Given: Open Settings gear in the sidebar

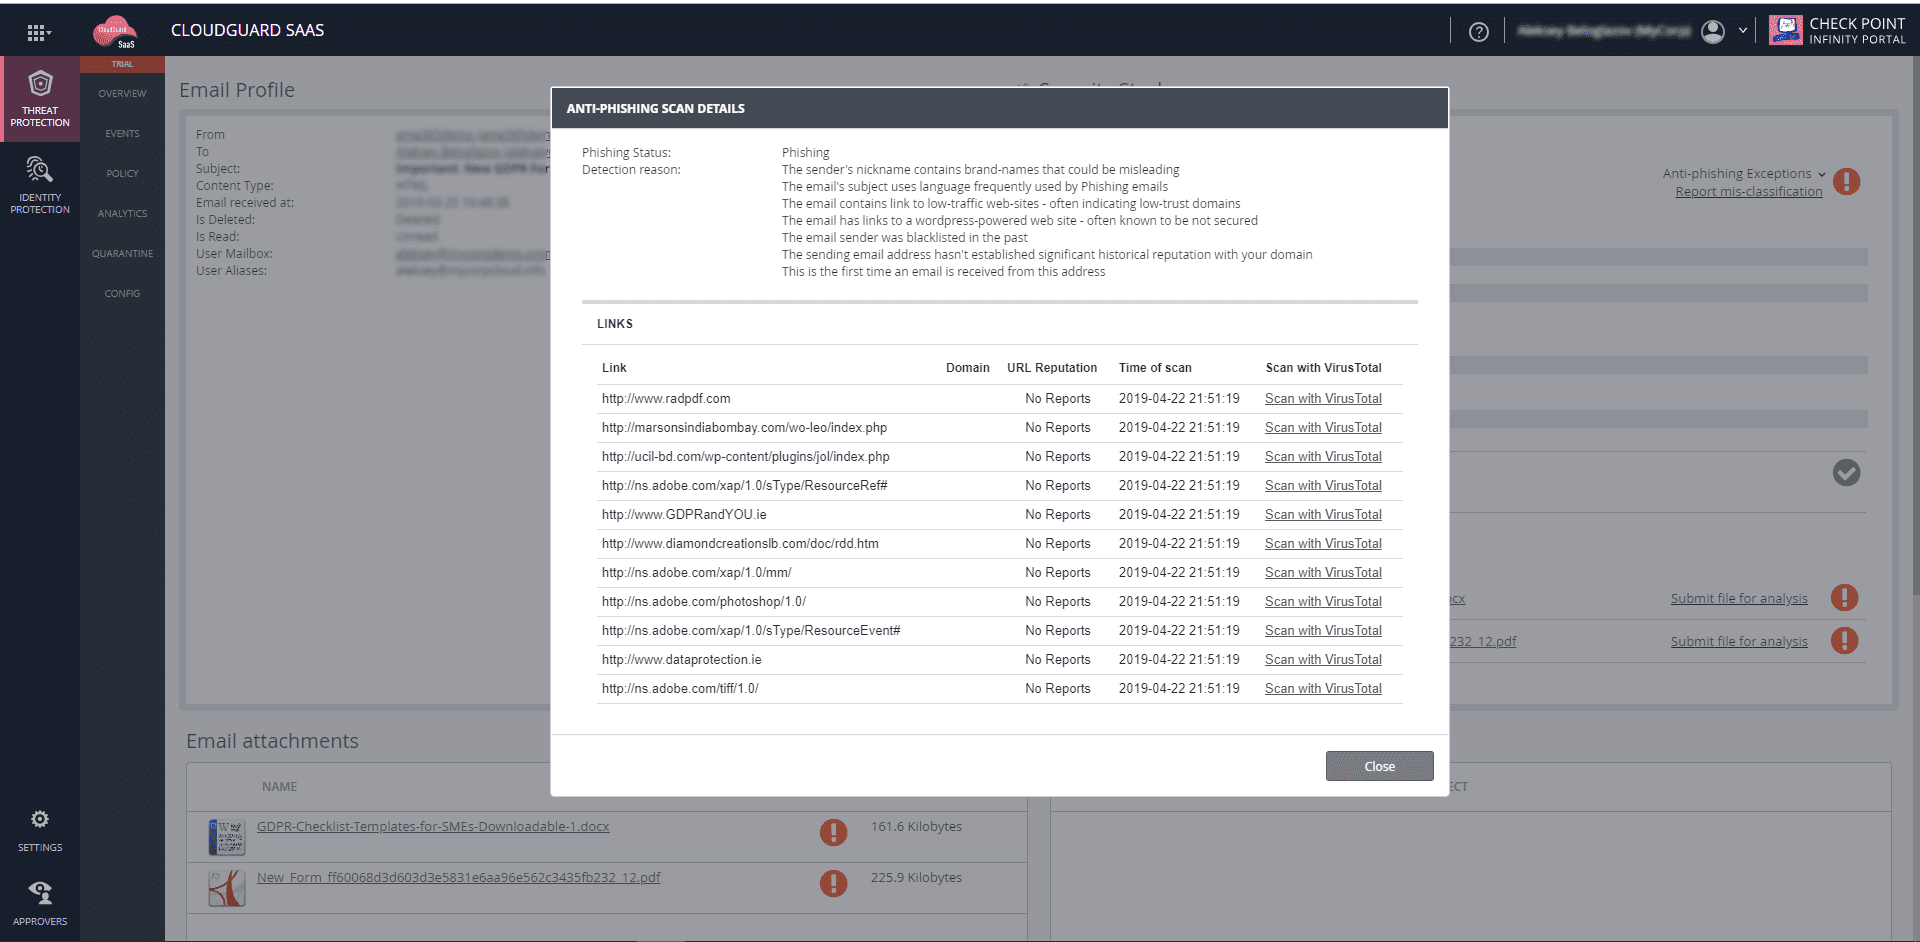Looking at the screenshot, I should [x=40, y=831].
